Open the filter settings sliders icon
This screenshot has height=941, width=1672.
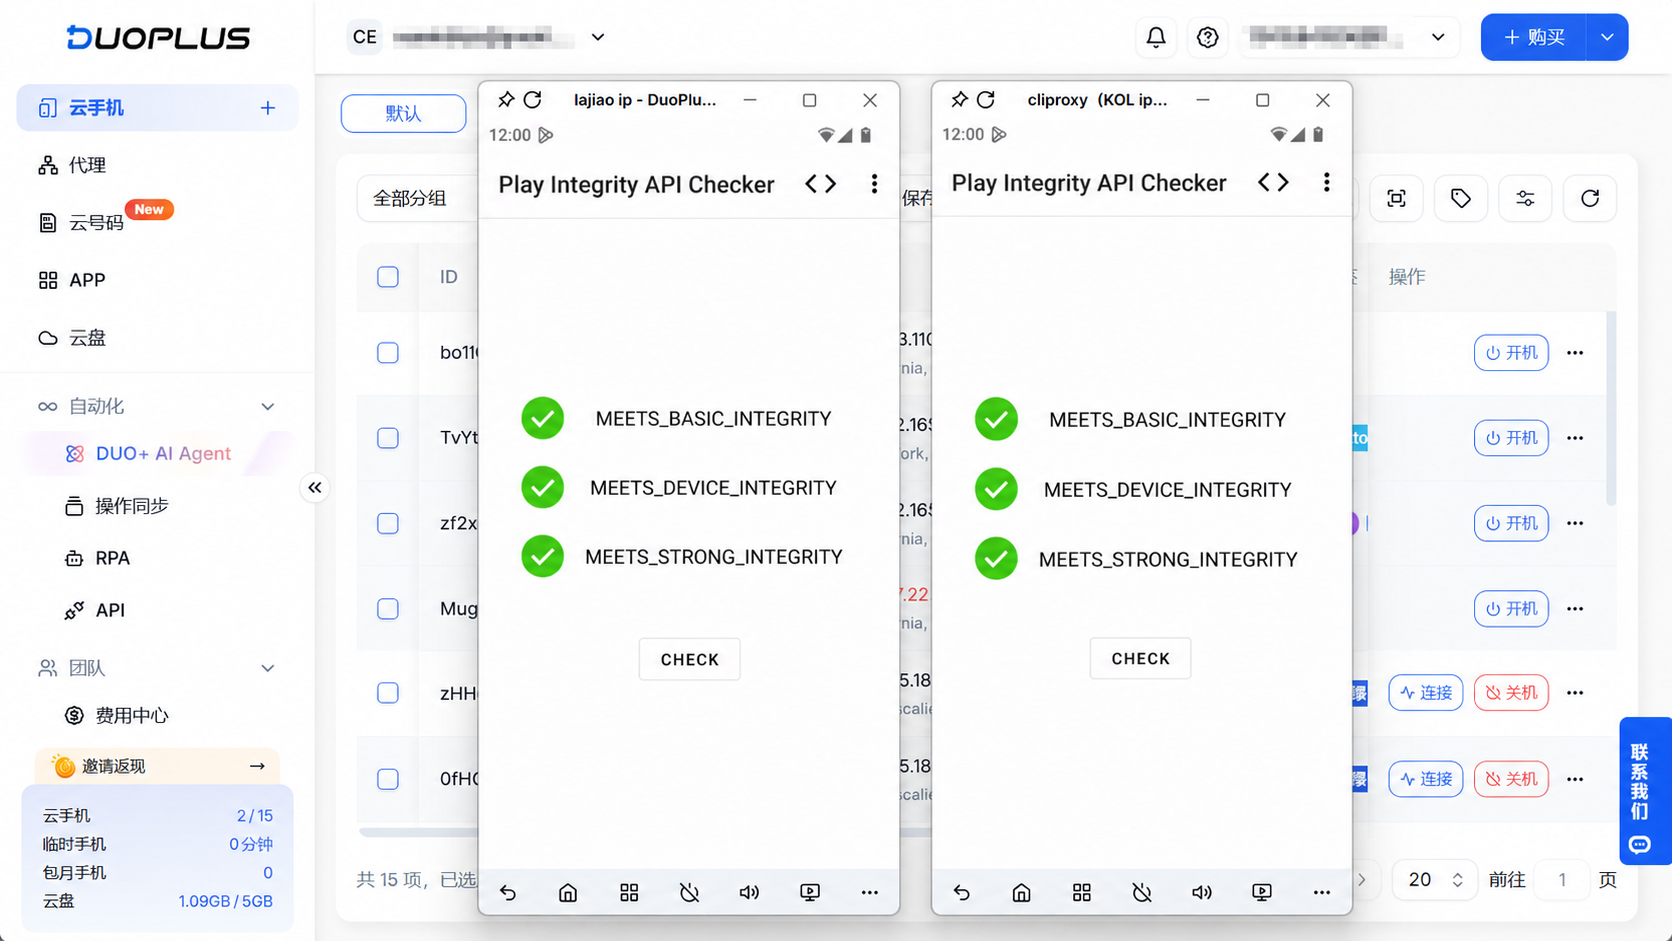1525,198
